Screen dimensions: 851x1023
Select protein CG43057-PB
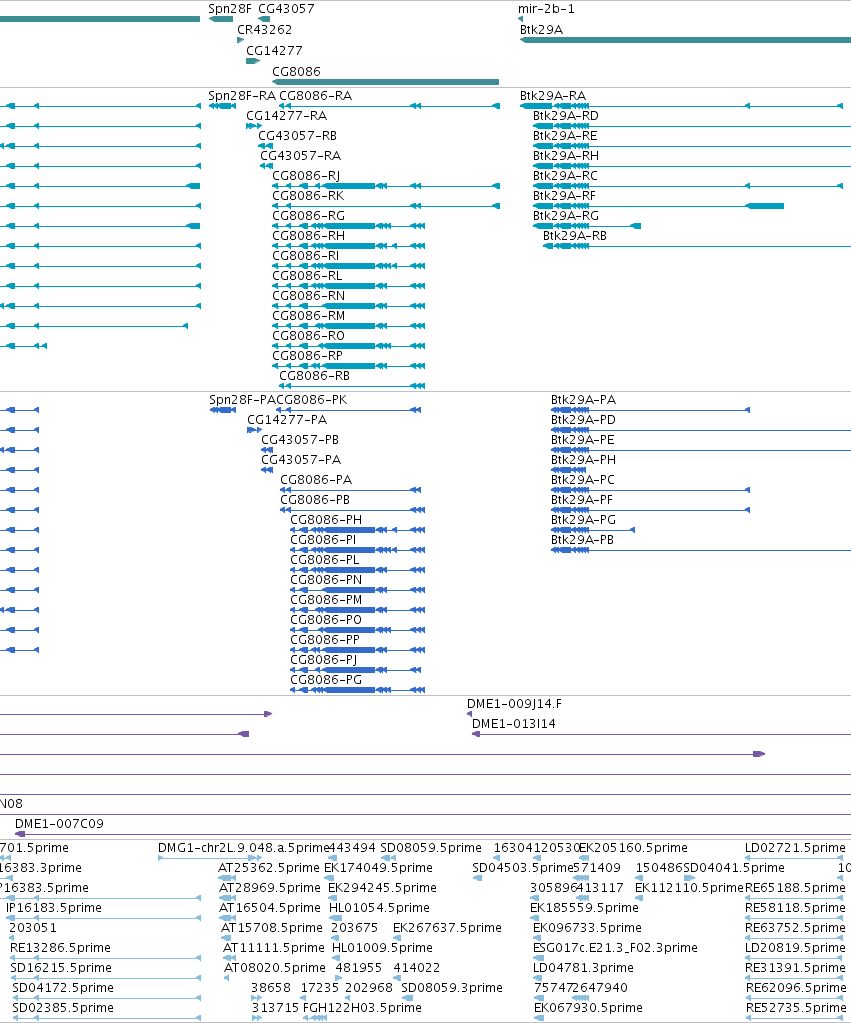300,440
